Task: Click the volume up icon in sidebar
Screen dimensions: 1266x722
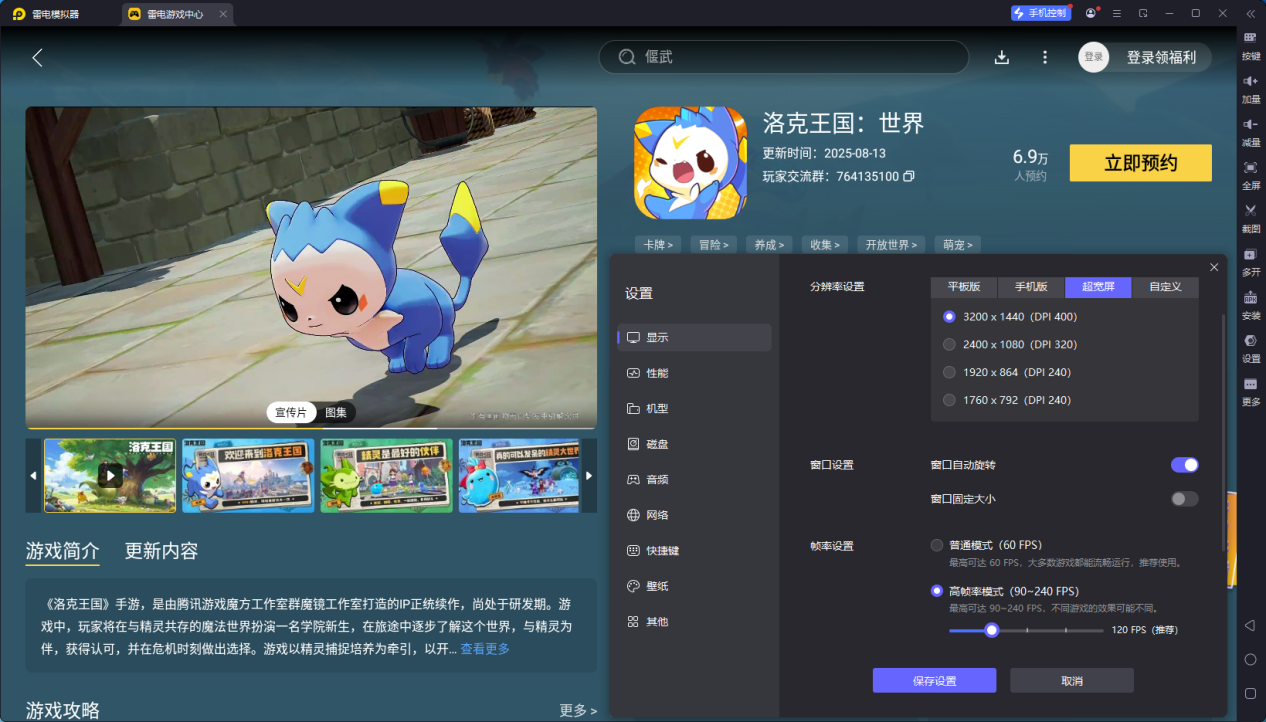Action: click(1250, 82)
